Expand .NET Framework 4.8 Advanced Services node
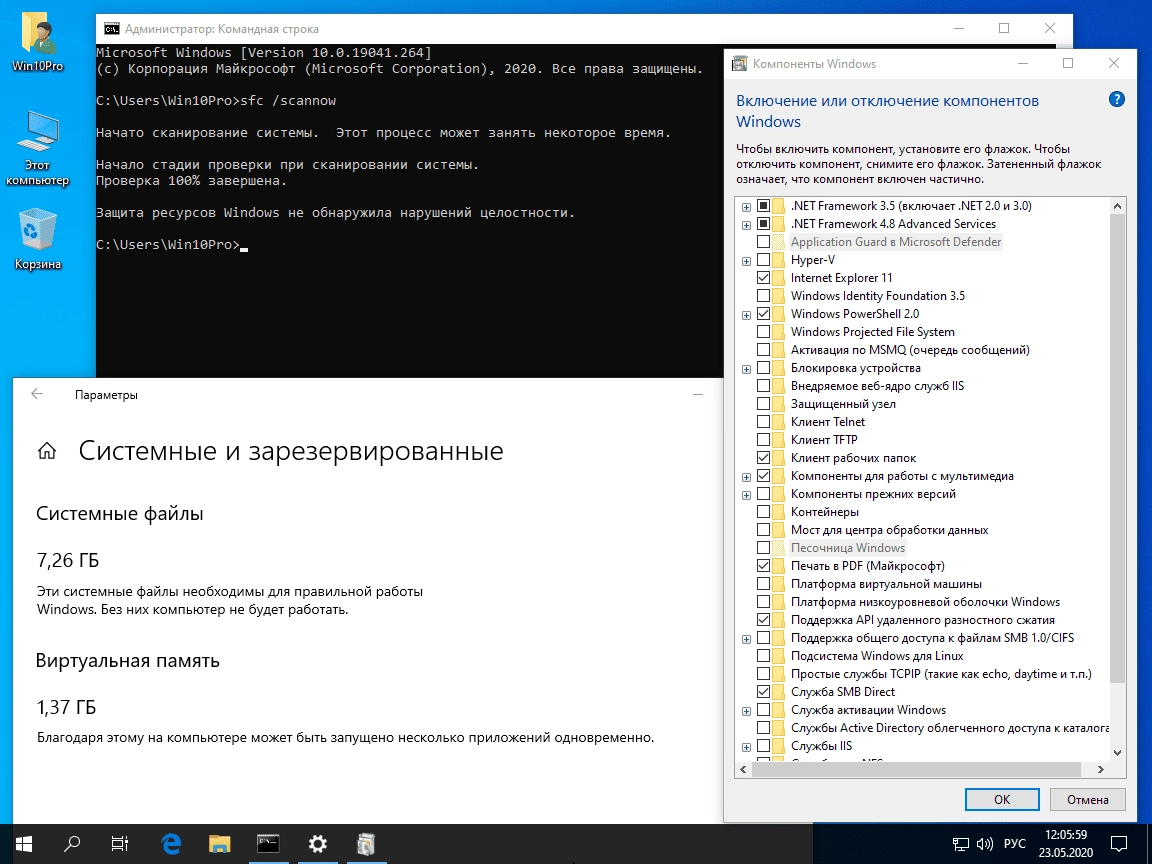Viewport: 1152px width, 864px height. tap(746, 225)
